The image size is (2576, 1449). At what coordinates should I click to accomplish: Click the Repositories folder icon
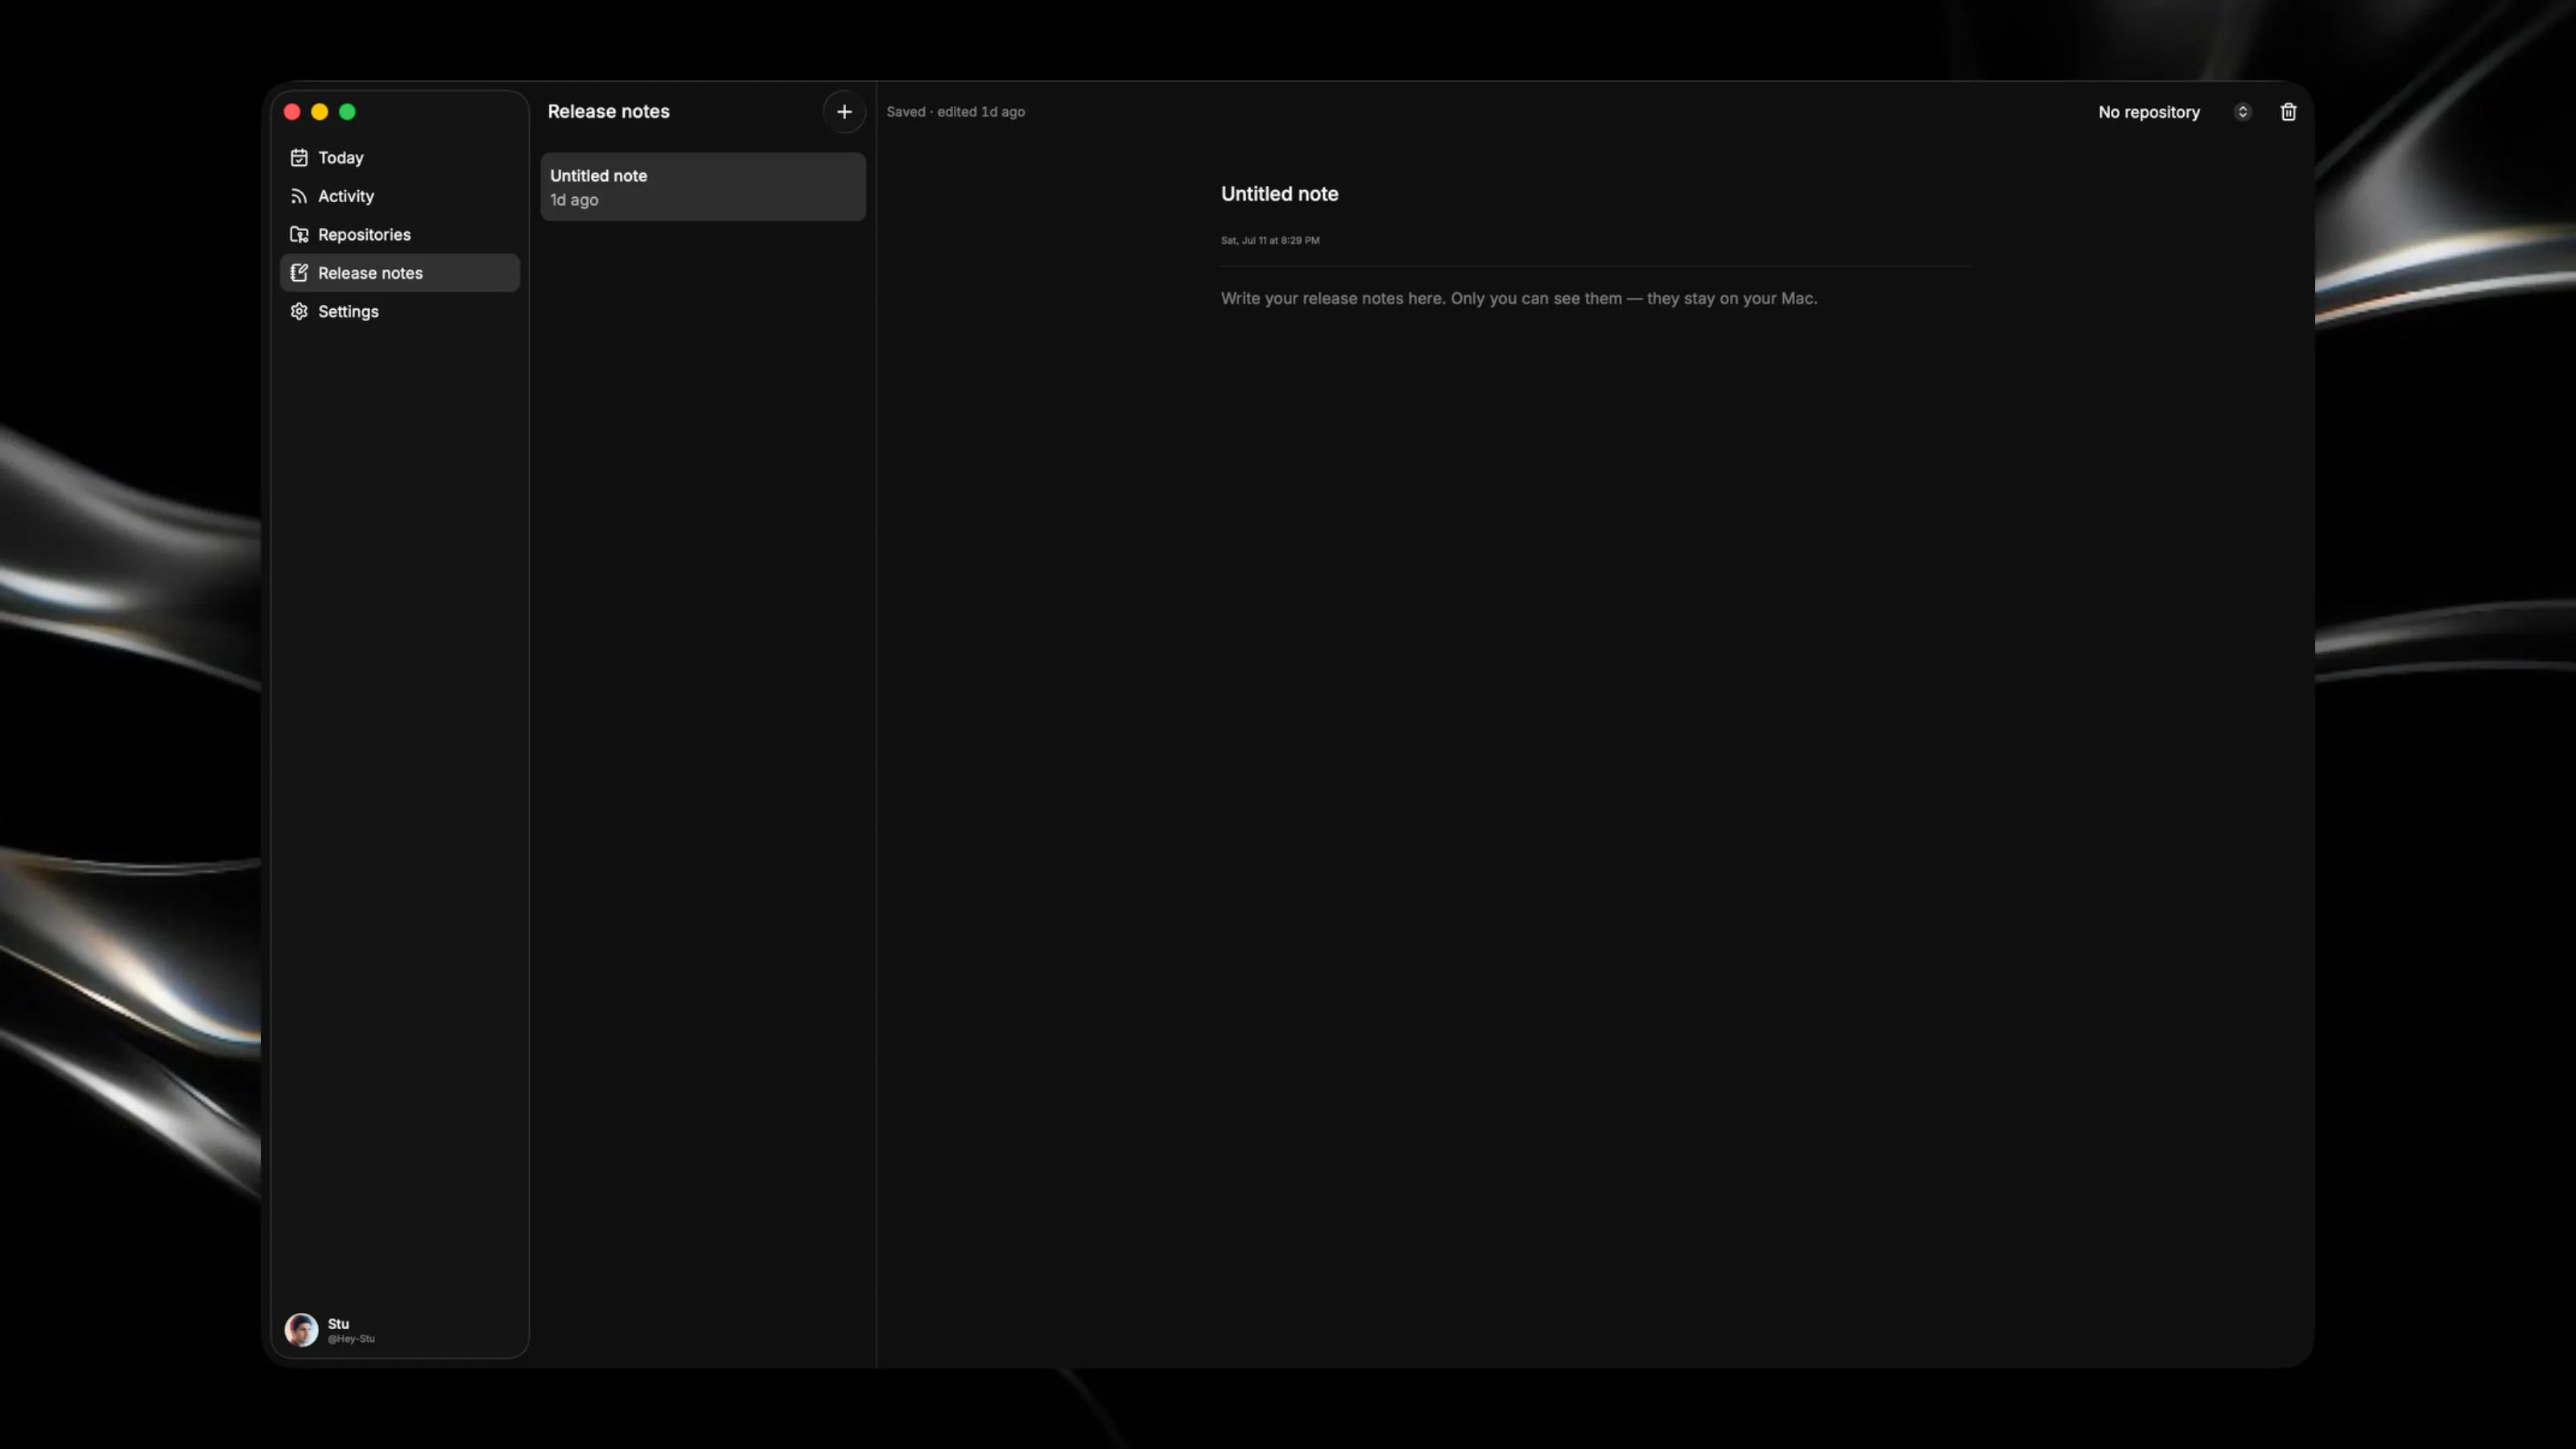point(299,234)
